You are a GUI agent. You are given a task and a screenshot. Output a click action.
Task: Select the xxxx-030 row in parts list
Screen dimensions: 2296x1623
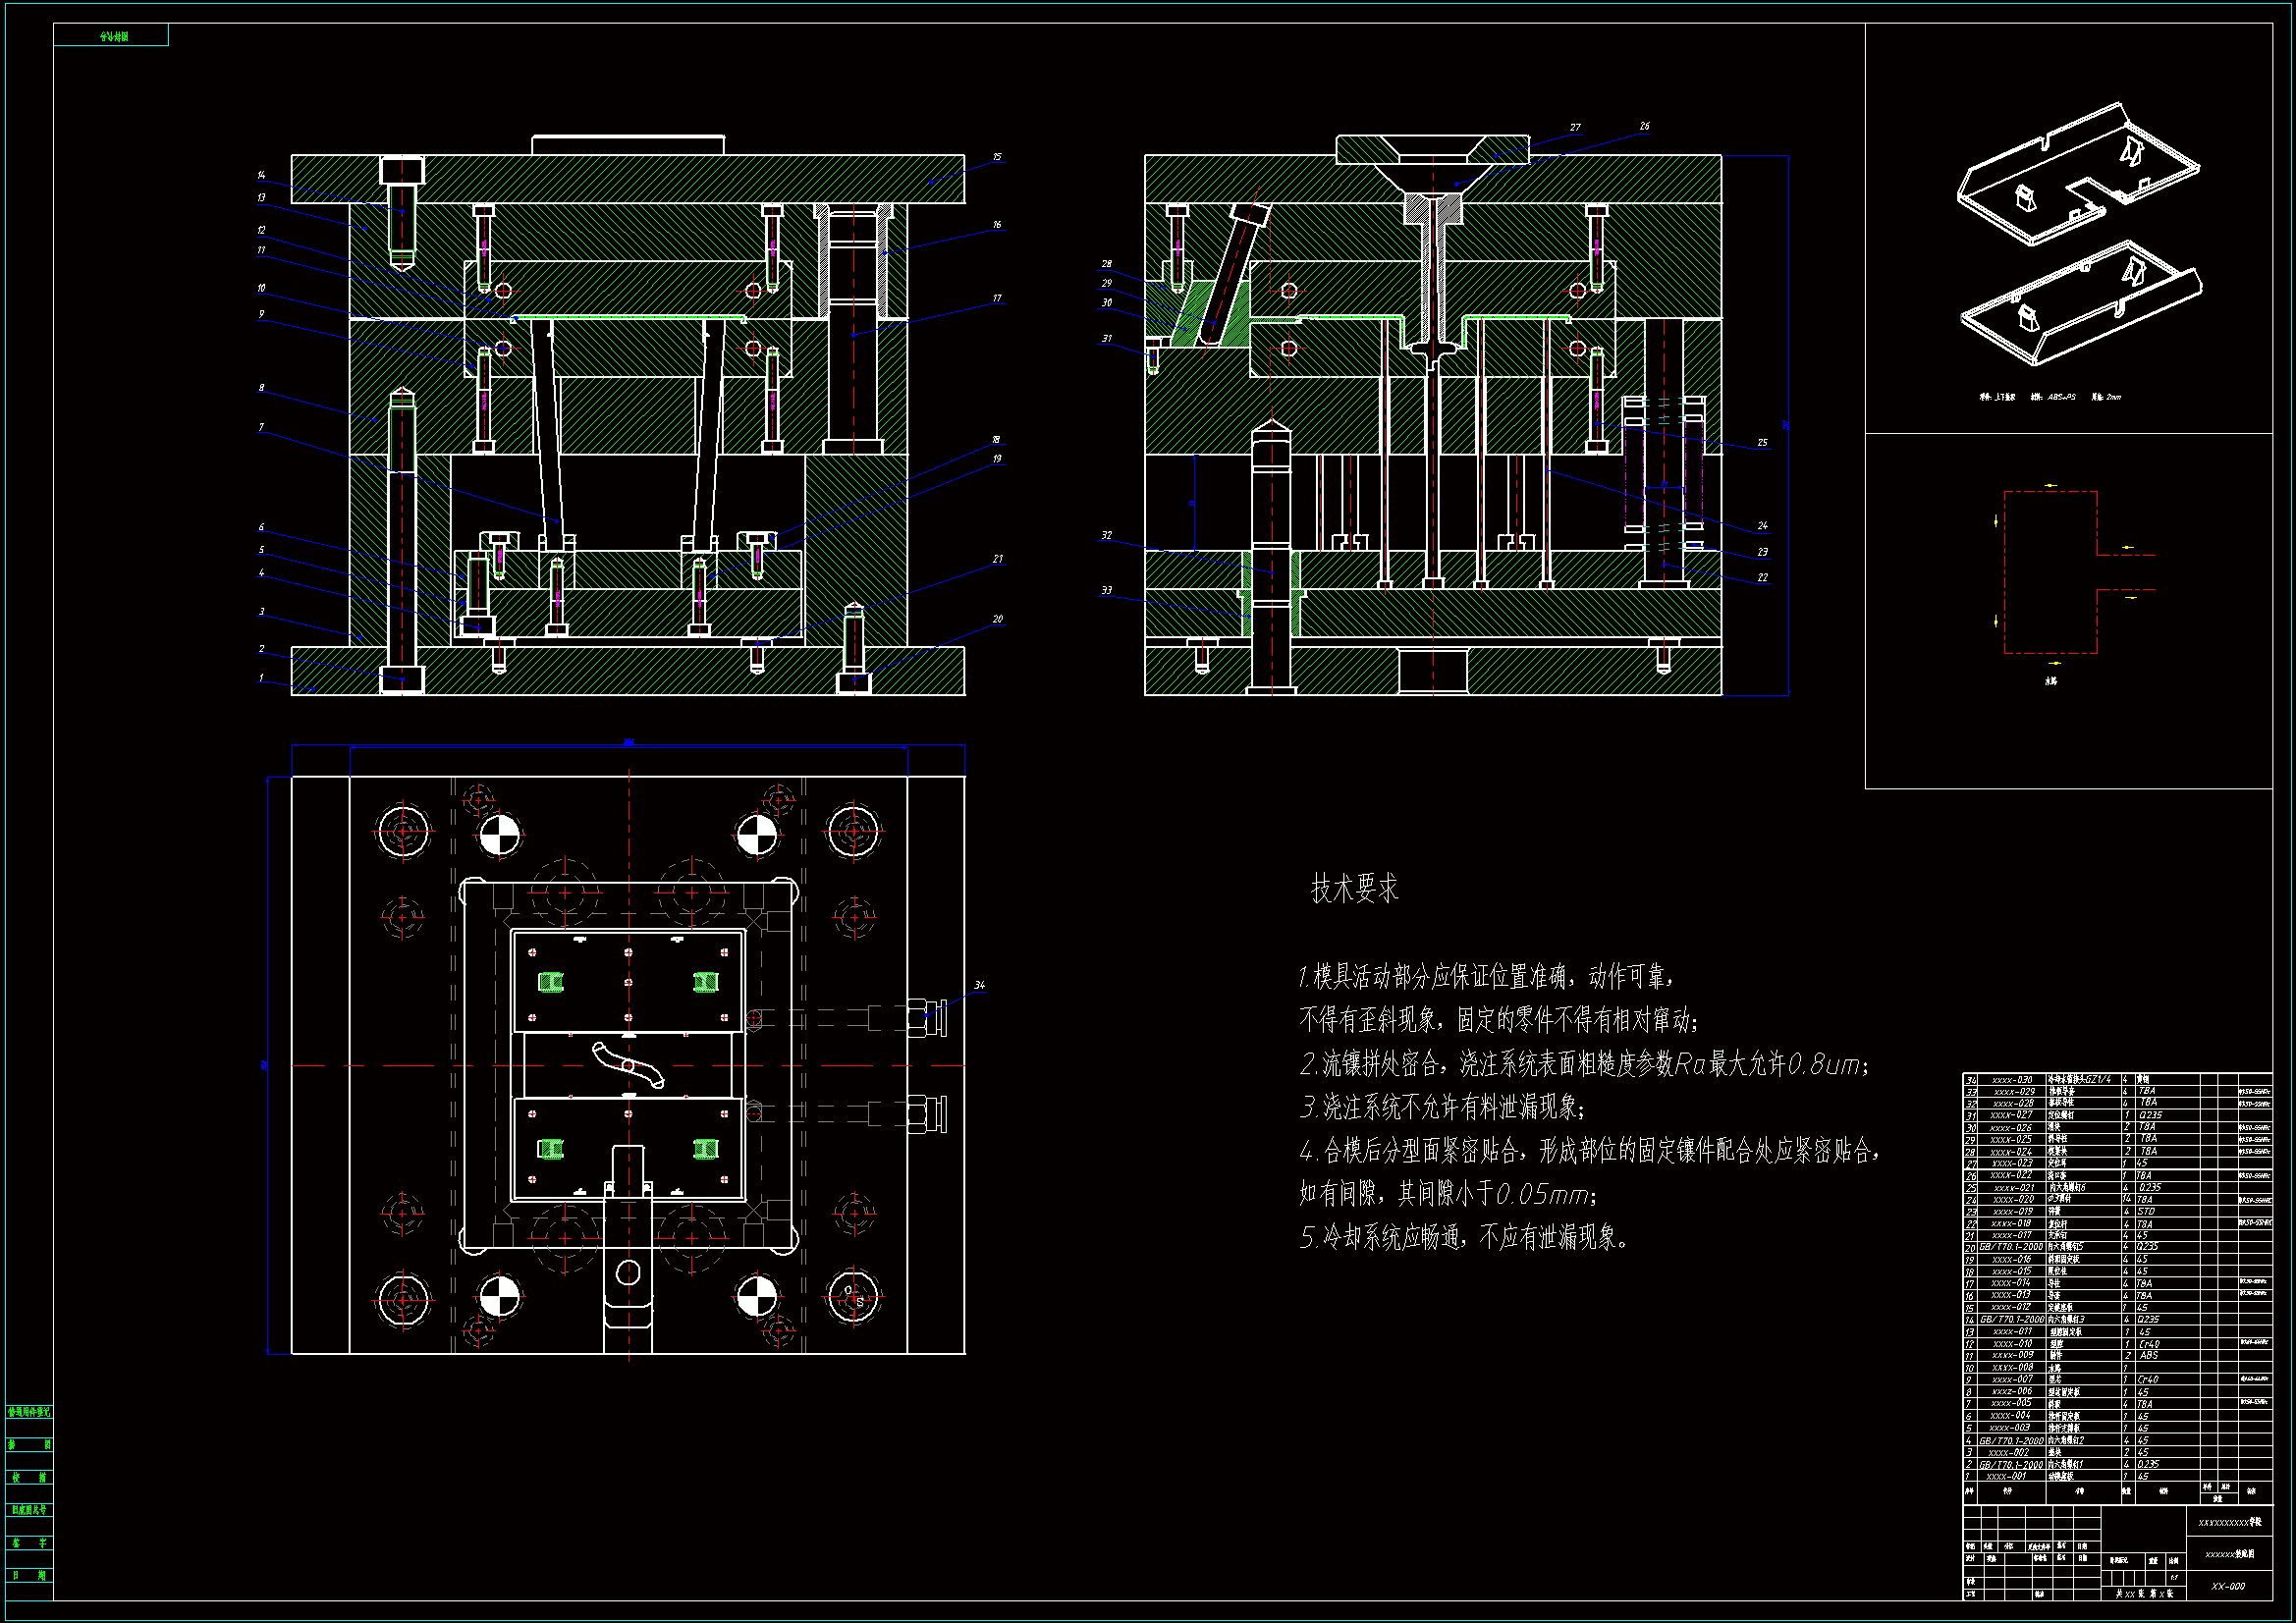click(2011, 1080)
